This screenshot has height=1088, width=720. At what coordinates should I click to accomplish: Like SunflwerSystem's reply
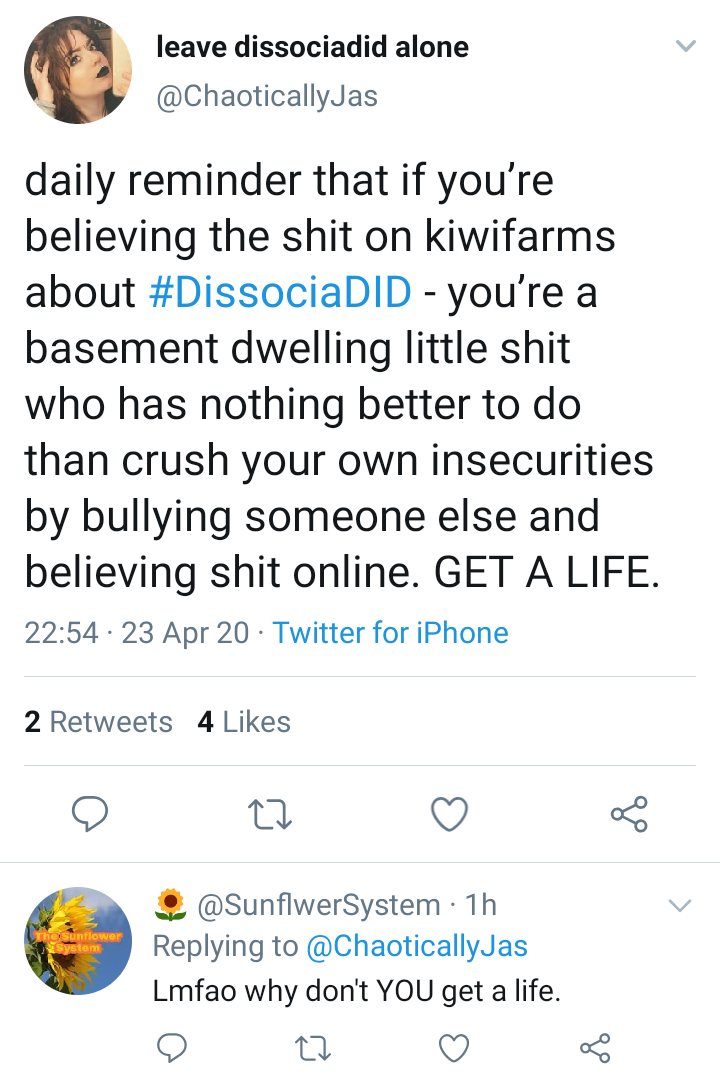[455, 1048]
